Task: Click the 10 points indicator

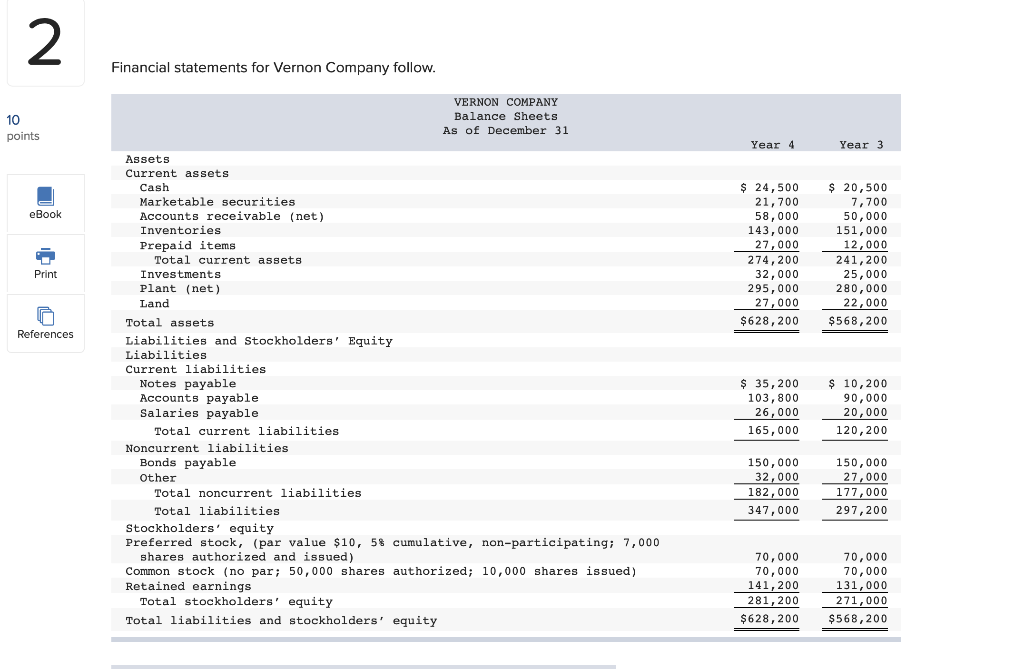Action: tap(23, 127)
